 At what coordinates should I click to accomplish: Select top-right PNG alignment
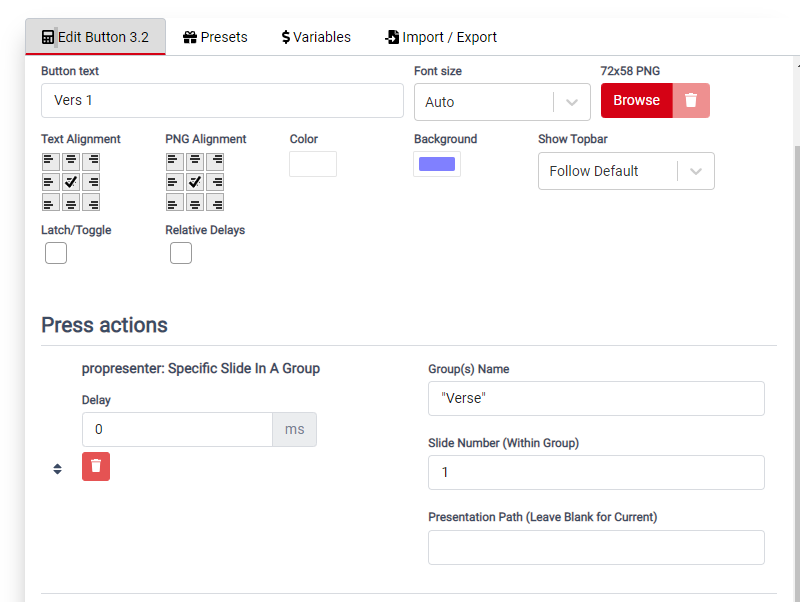(215, 160)
